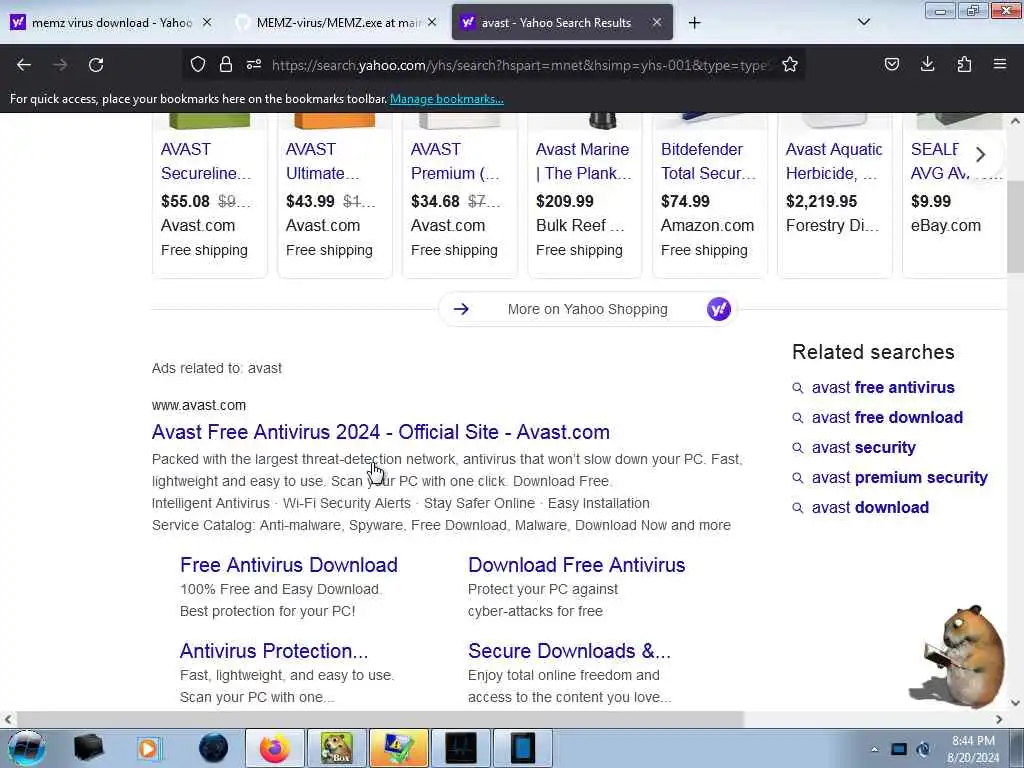Switch to memz virus download tab
The width and height of the screenshot is (1024, 768).
[x=111, y=23]
